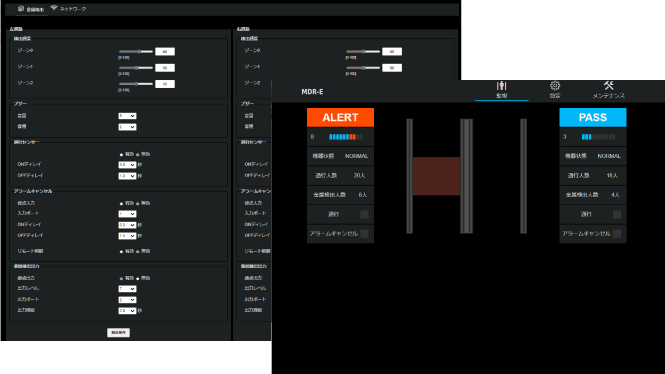Select 無効 for 接点出力 in left unit
Screen dimensions: 665x374
click(137, 279)
